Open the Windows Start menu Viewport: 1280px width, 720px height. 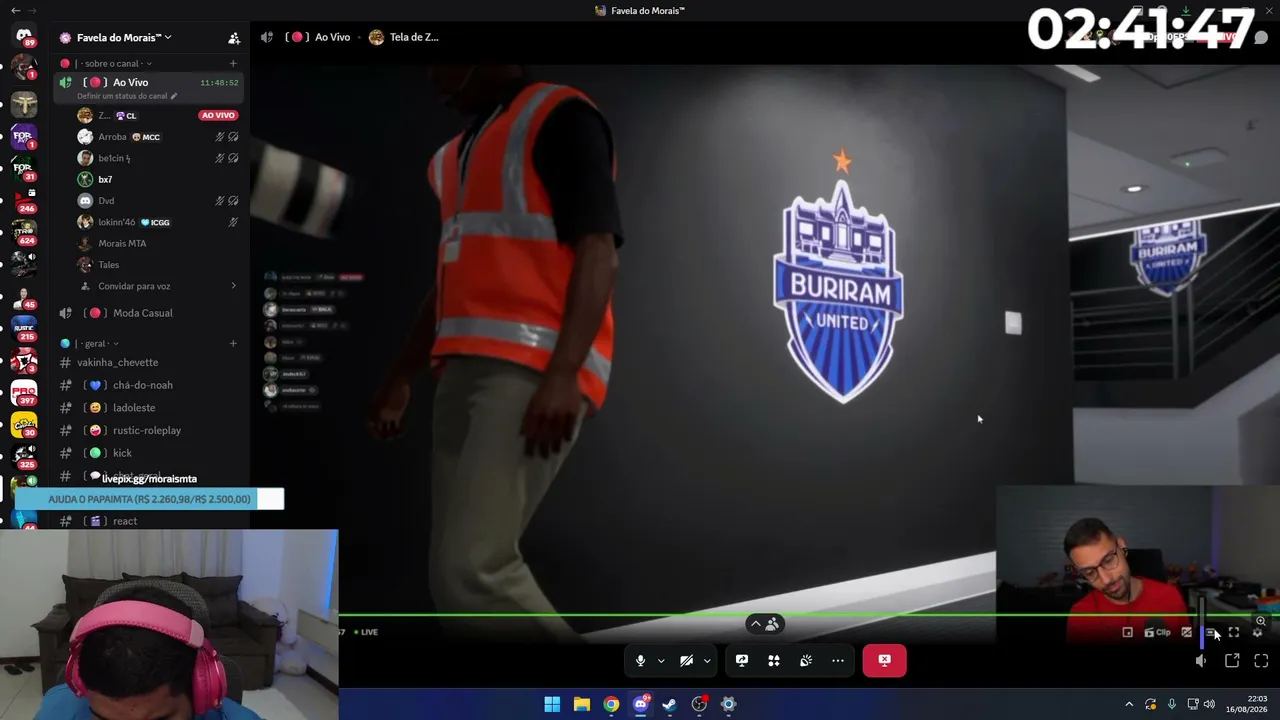[552, 705]
